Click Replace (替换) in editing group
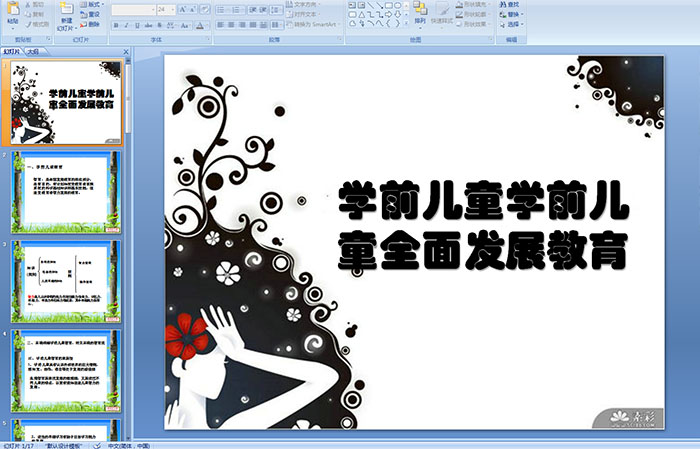 click(x=510, y=14)
